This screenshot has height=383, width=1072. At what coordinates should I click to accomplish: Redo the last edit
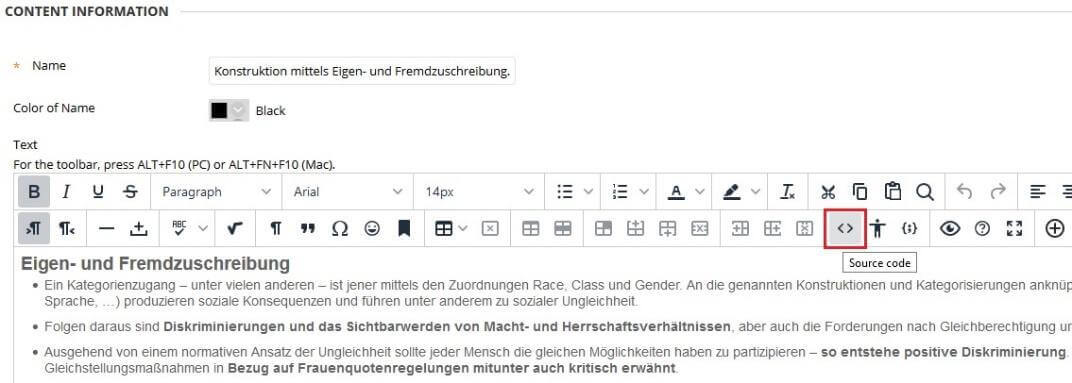click(x=998, y=192)
